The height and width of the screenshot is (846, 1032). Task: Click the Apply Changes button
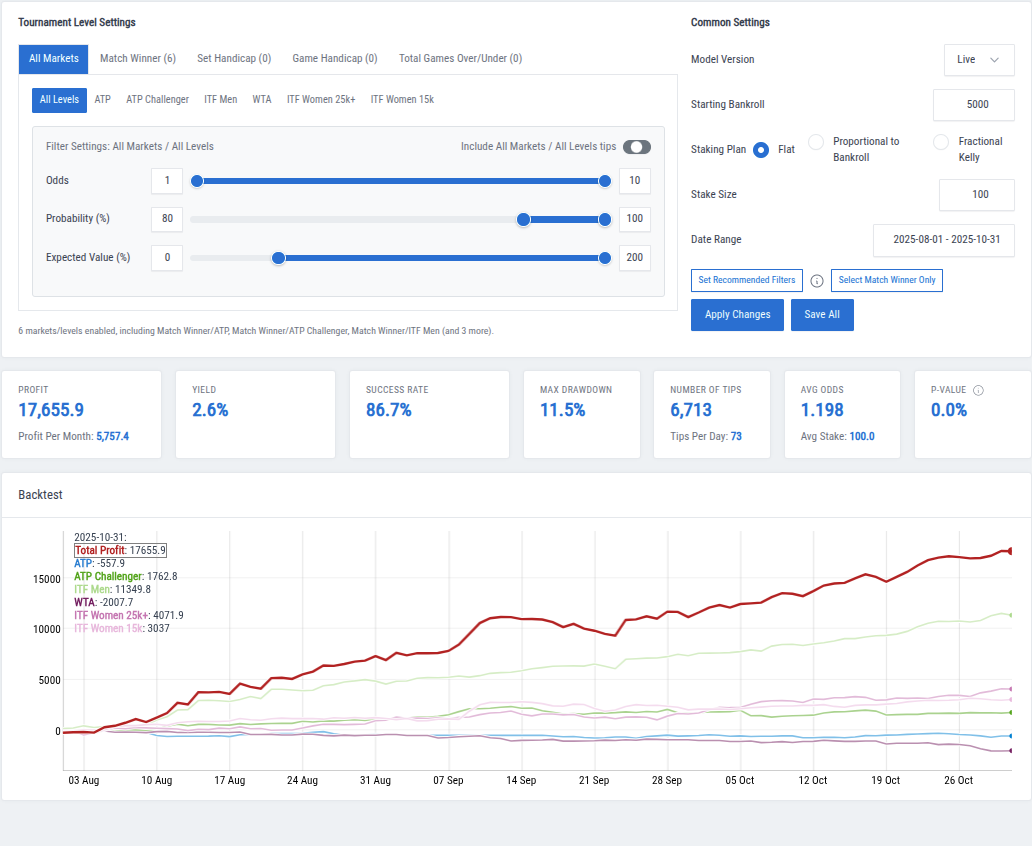point(737,314)
